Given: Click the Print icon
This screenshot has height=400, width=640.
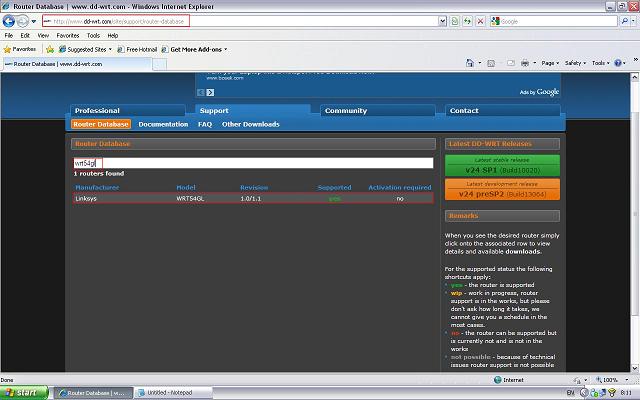Looking at the screenshot, I should pos(525,63).
